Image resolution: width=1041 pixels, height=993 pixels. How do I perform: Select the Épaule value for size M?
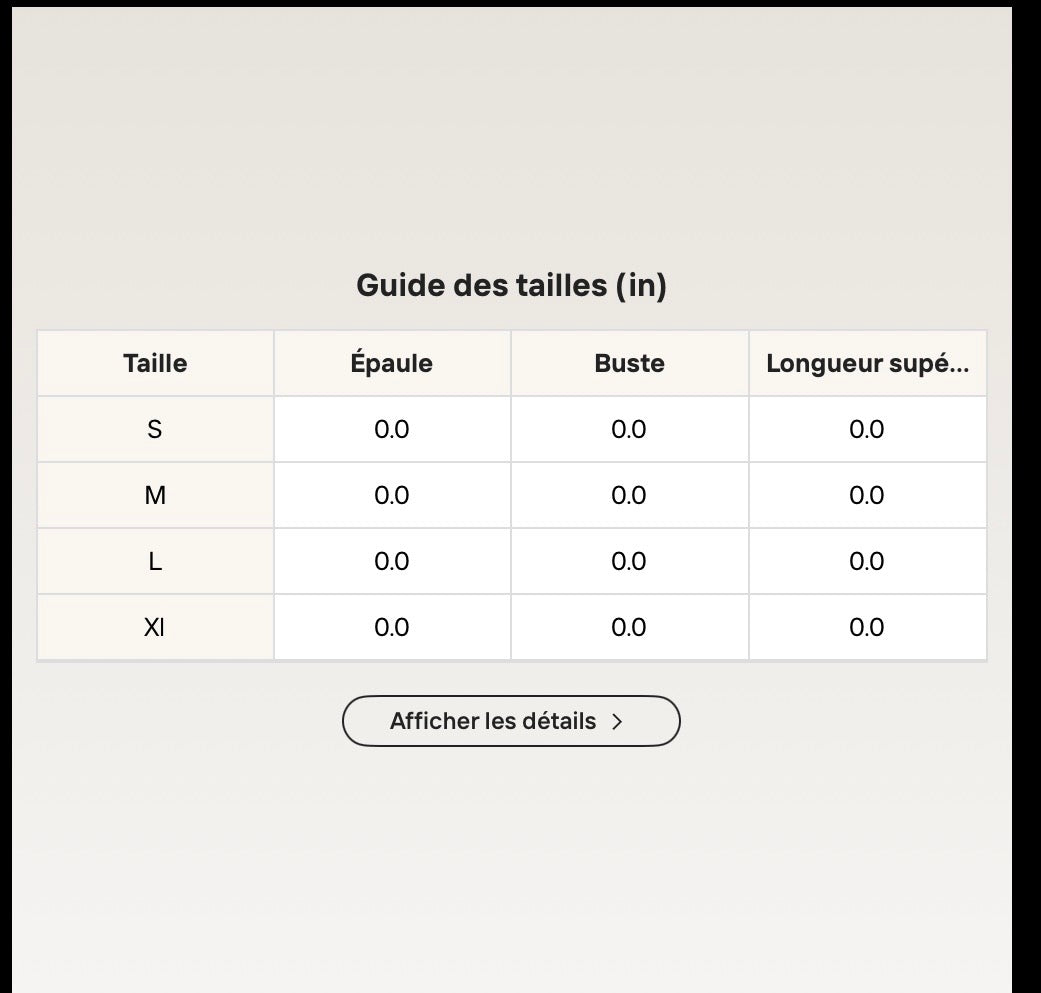point(392,495)
